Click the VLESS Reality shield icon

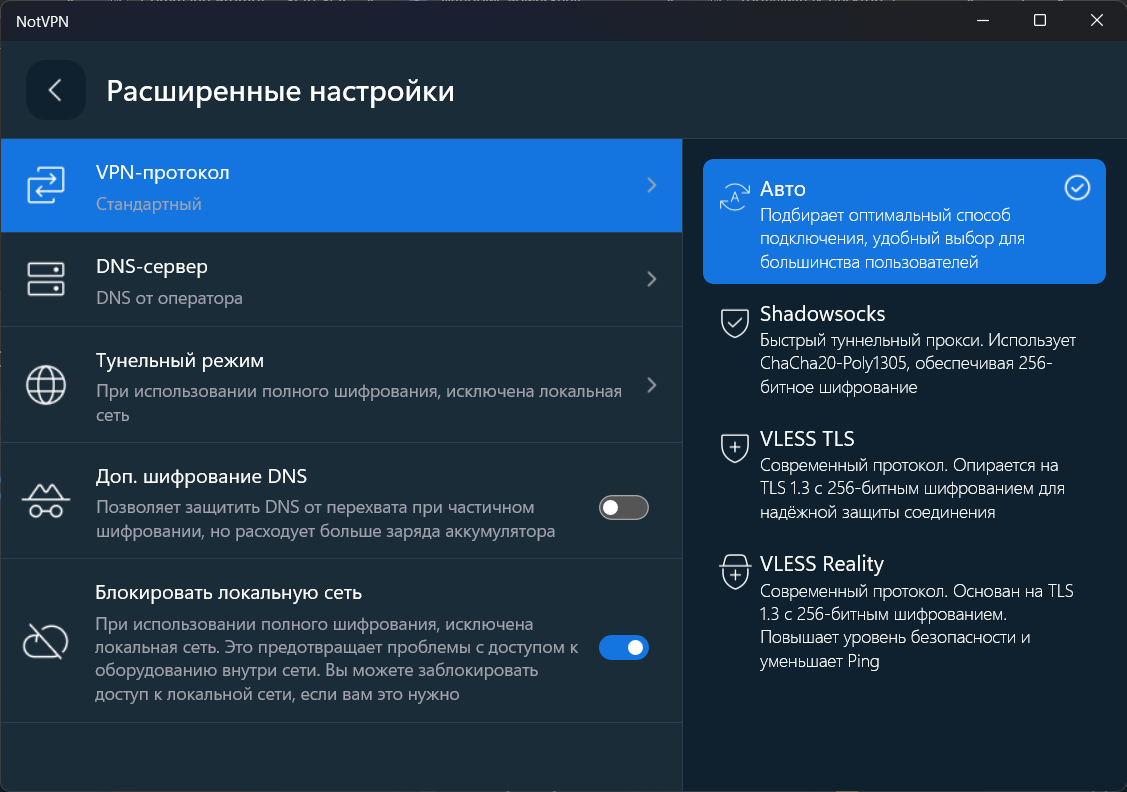pyautogui.click(x=735, y=572)
